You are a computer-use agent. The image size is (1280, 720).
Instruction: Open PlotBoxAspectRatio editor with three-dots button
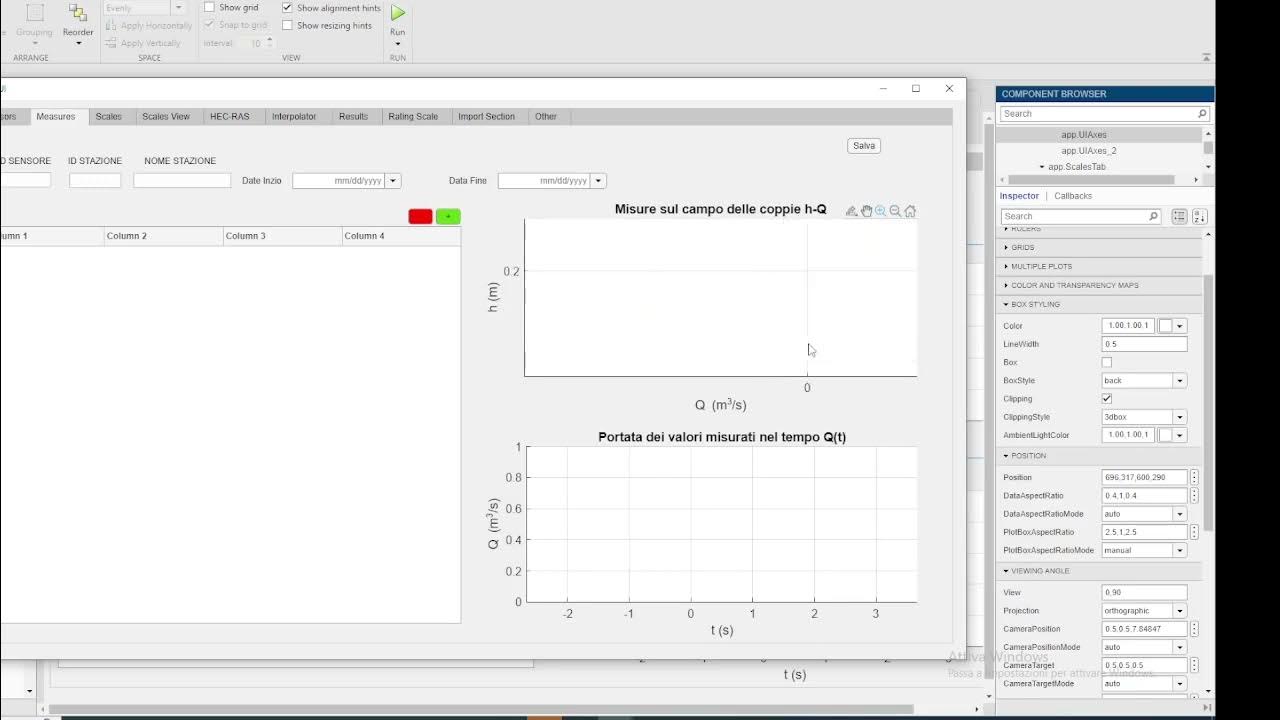1194,532
